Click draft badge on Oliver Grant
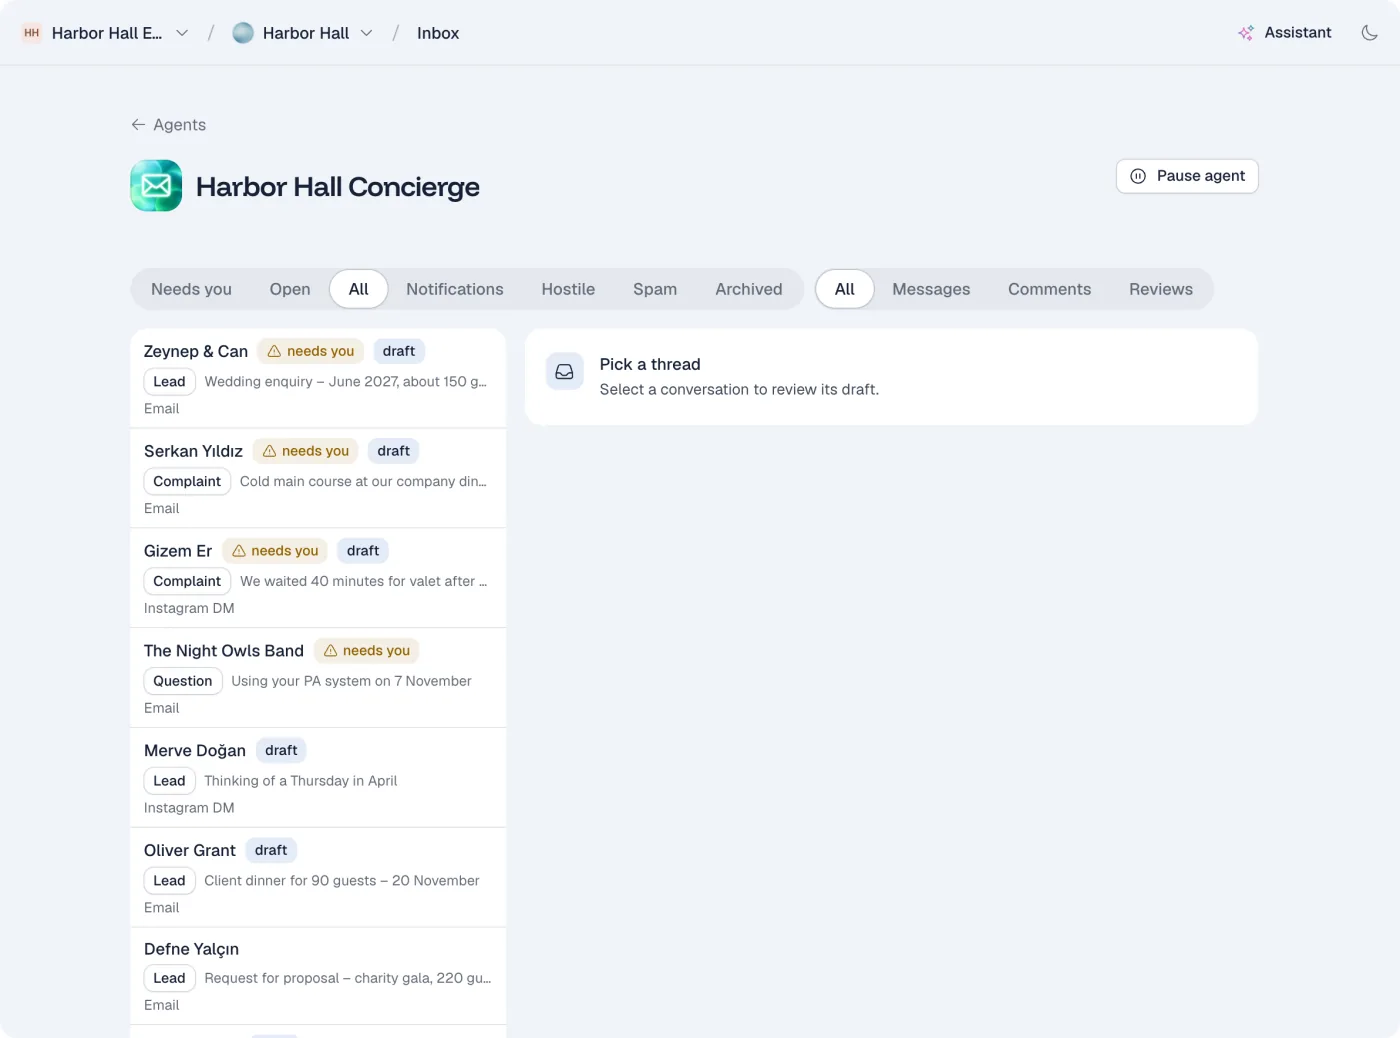Viewport: 1400px width, 1038px height. pyautogui.click(x=271, y=851)
